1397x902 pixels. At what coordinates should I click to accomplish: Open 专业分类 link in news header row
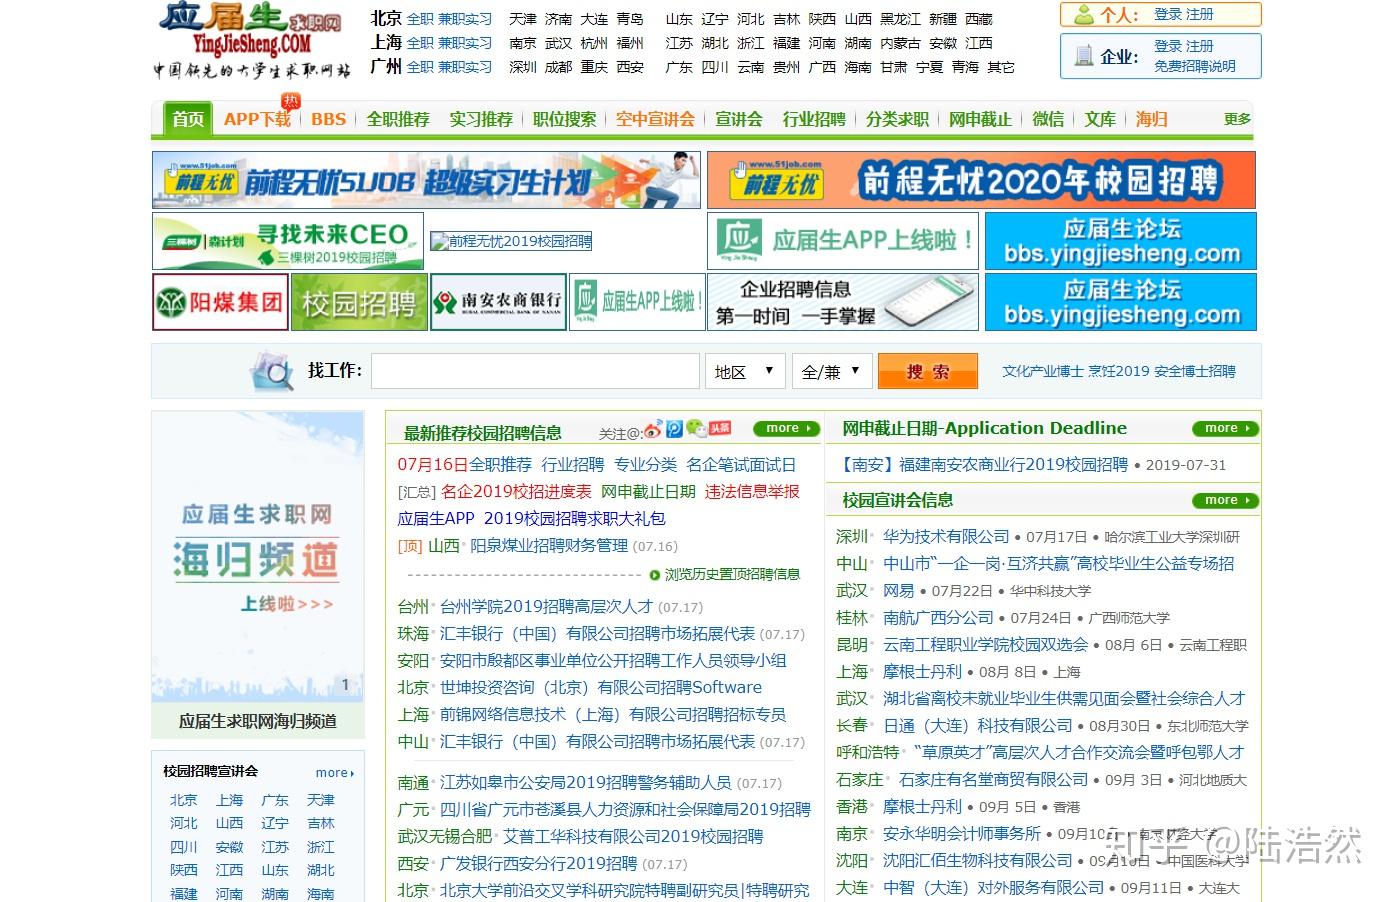click(x=645, y=464)
